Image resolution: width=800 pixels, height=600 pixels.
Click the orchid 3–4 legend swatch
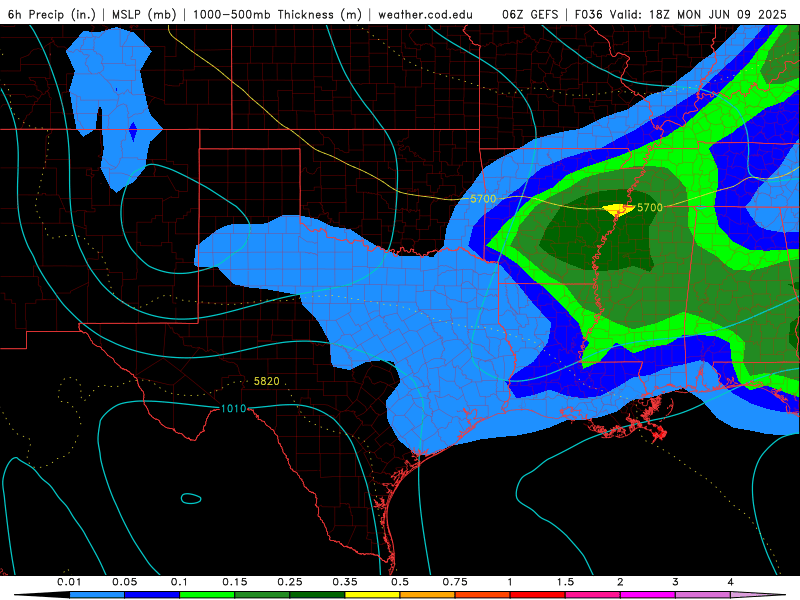[x=703, y=595]
